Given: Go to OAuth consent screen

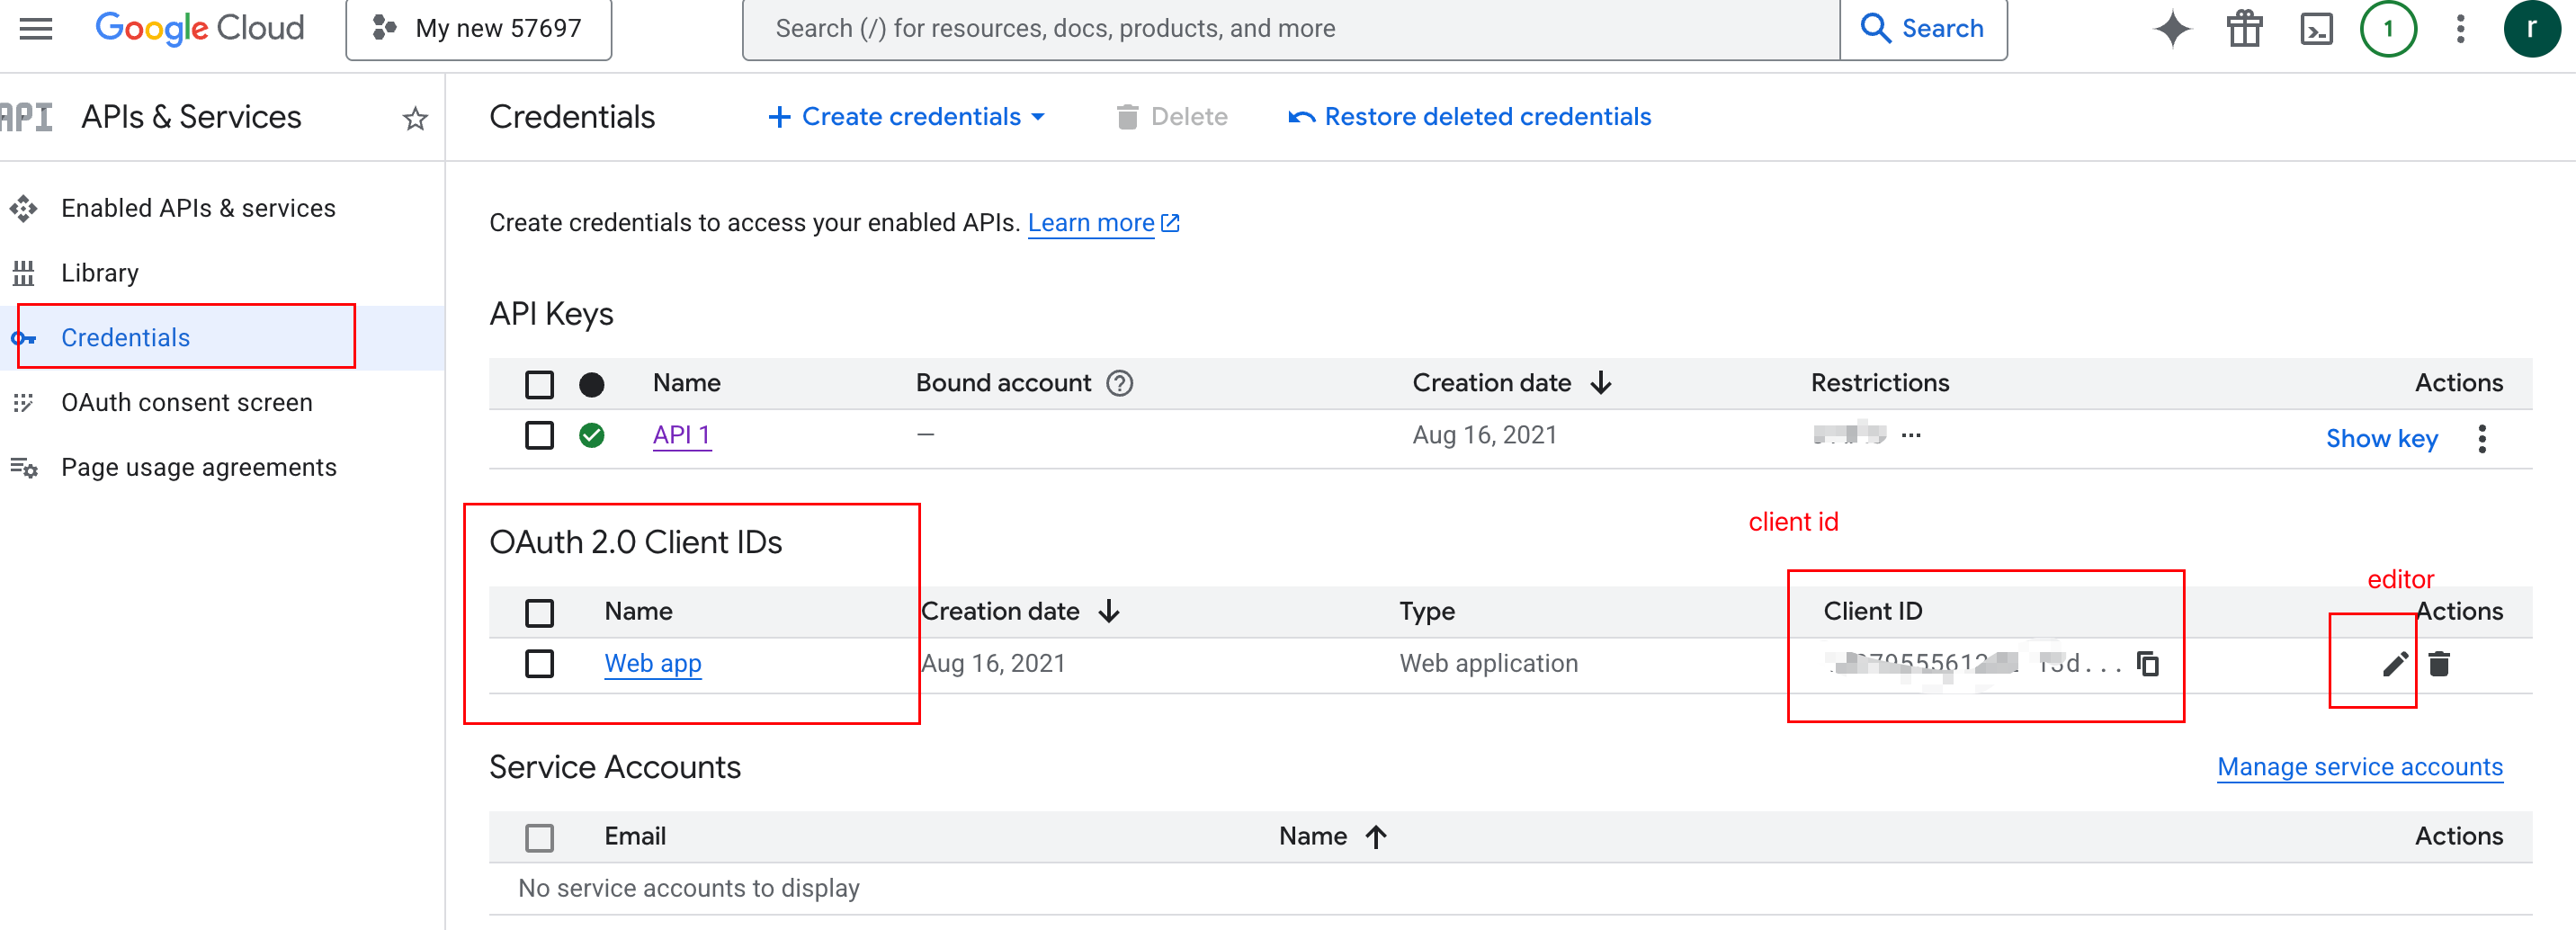Looking at the screenshot, I should tap(186, 402).
